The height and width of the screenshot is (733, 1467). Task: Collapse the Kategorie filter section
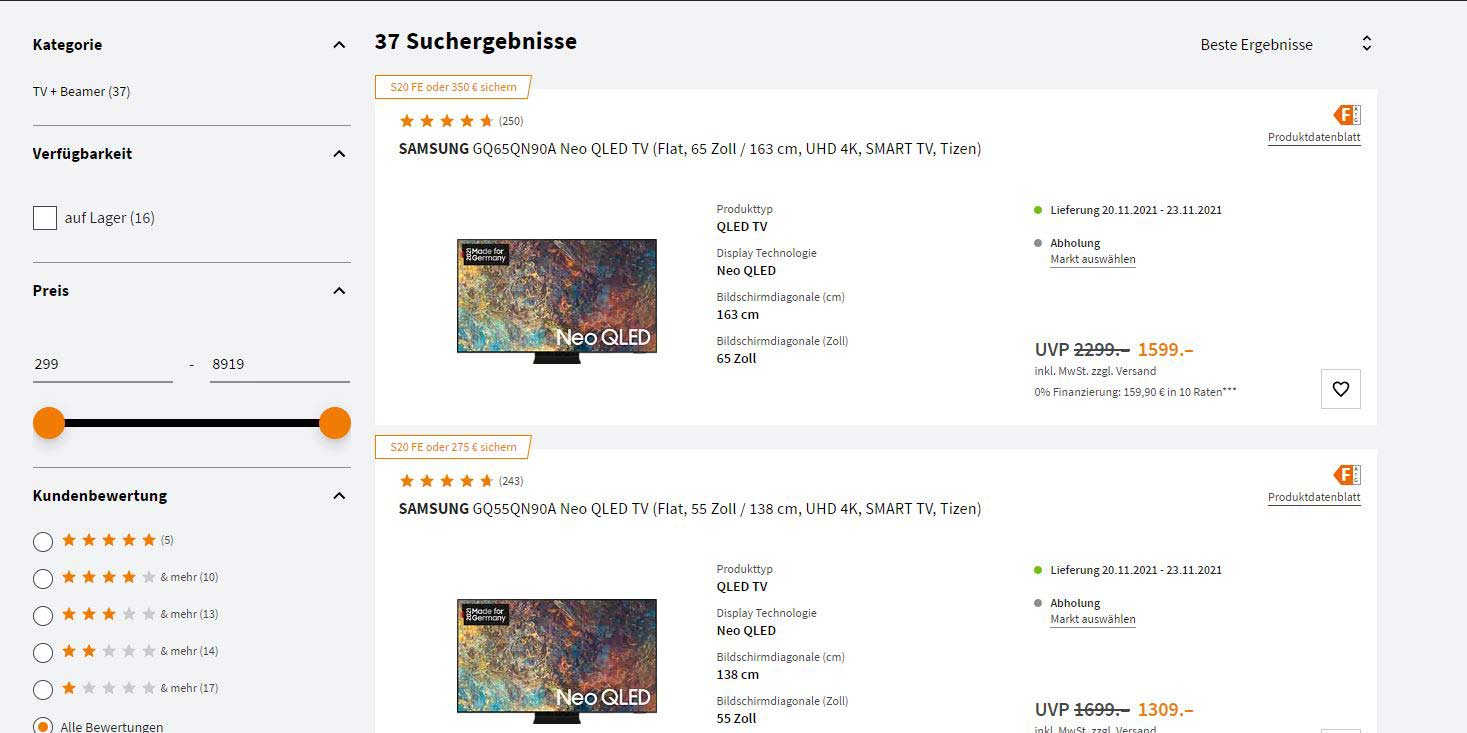(339, 45)
